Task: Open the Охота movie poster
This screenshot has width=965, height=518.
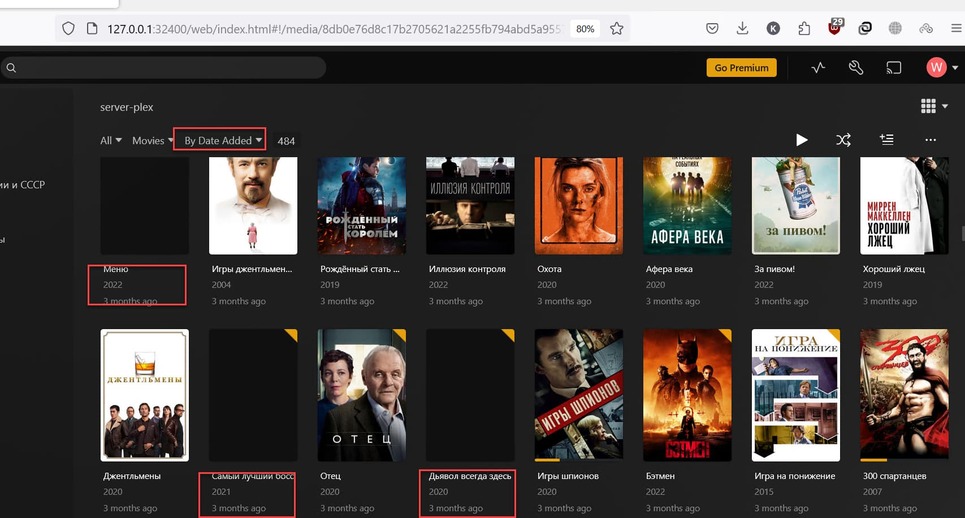Action: 579,205
